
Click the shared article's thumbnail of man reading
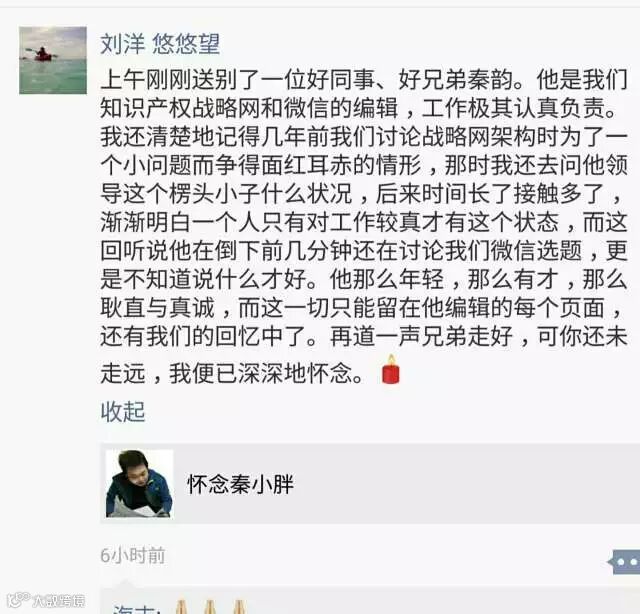(x=140, y=484)
